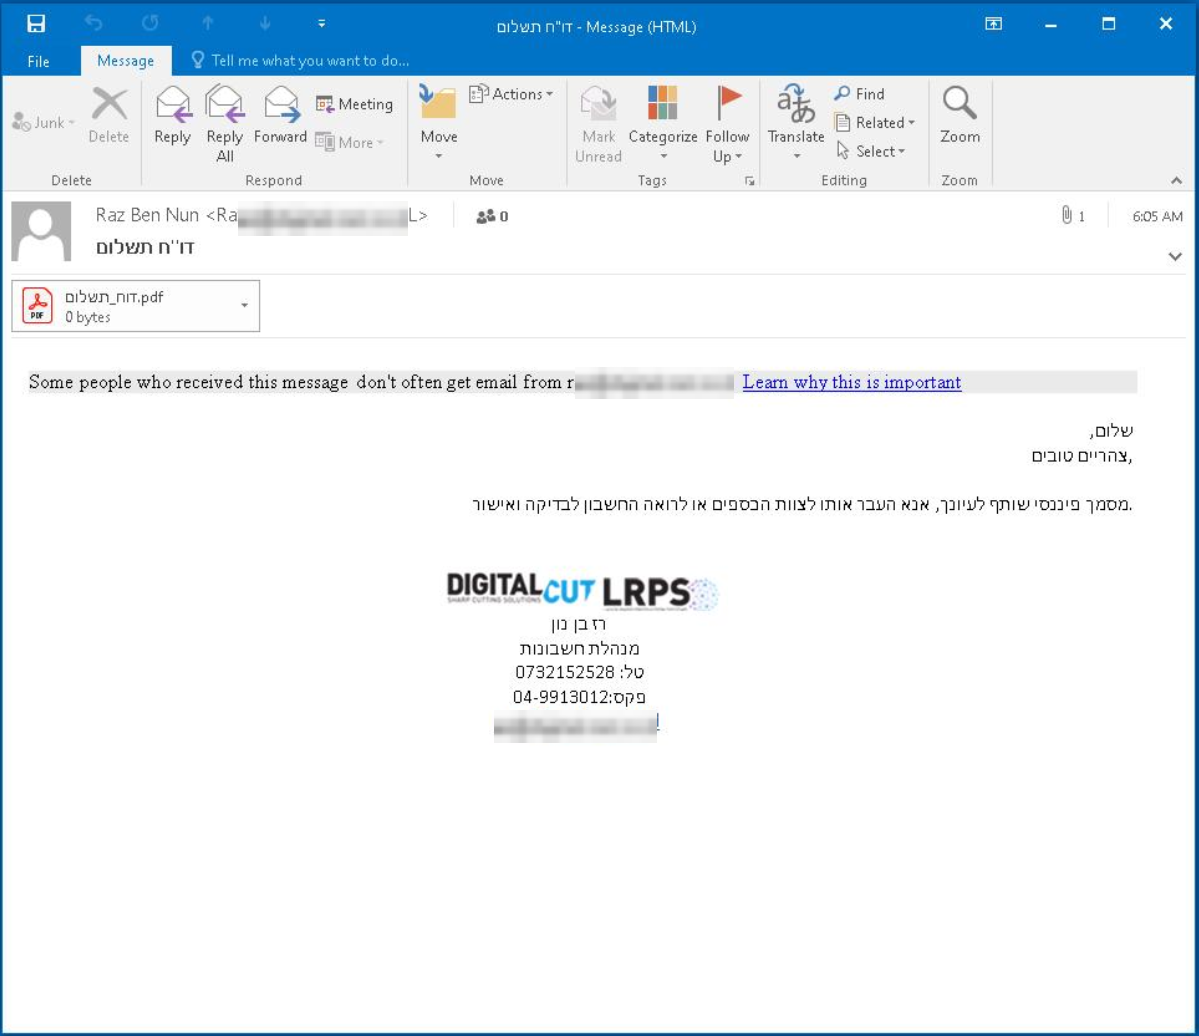1199x1036 pixels.
Task: Click the recipients count icon
Action: pyautogui.click(x=492, y=216)
